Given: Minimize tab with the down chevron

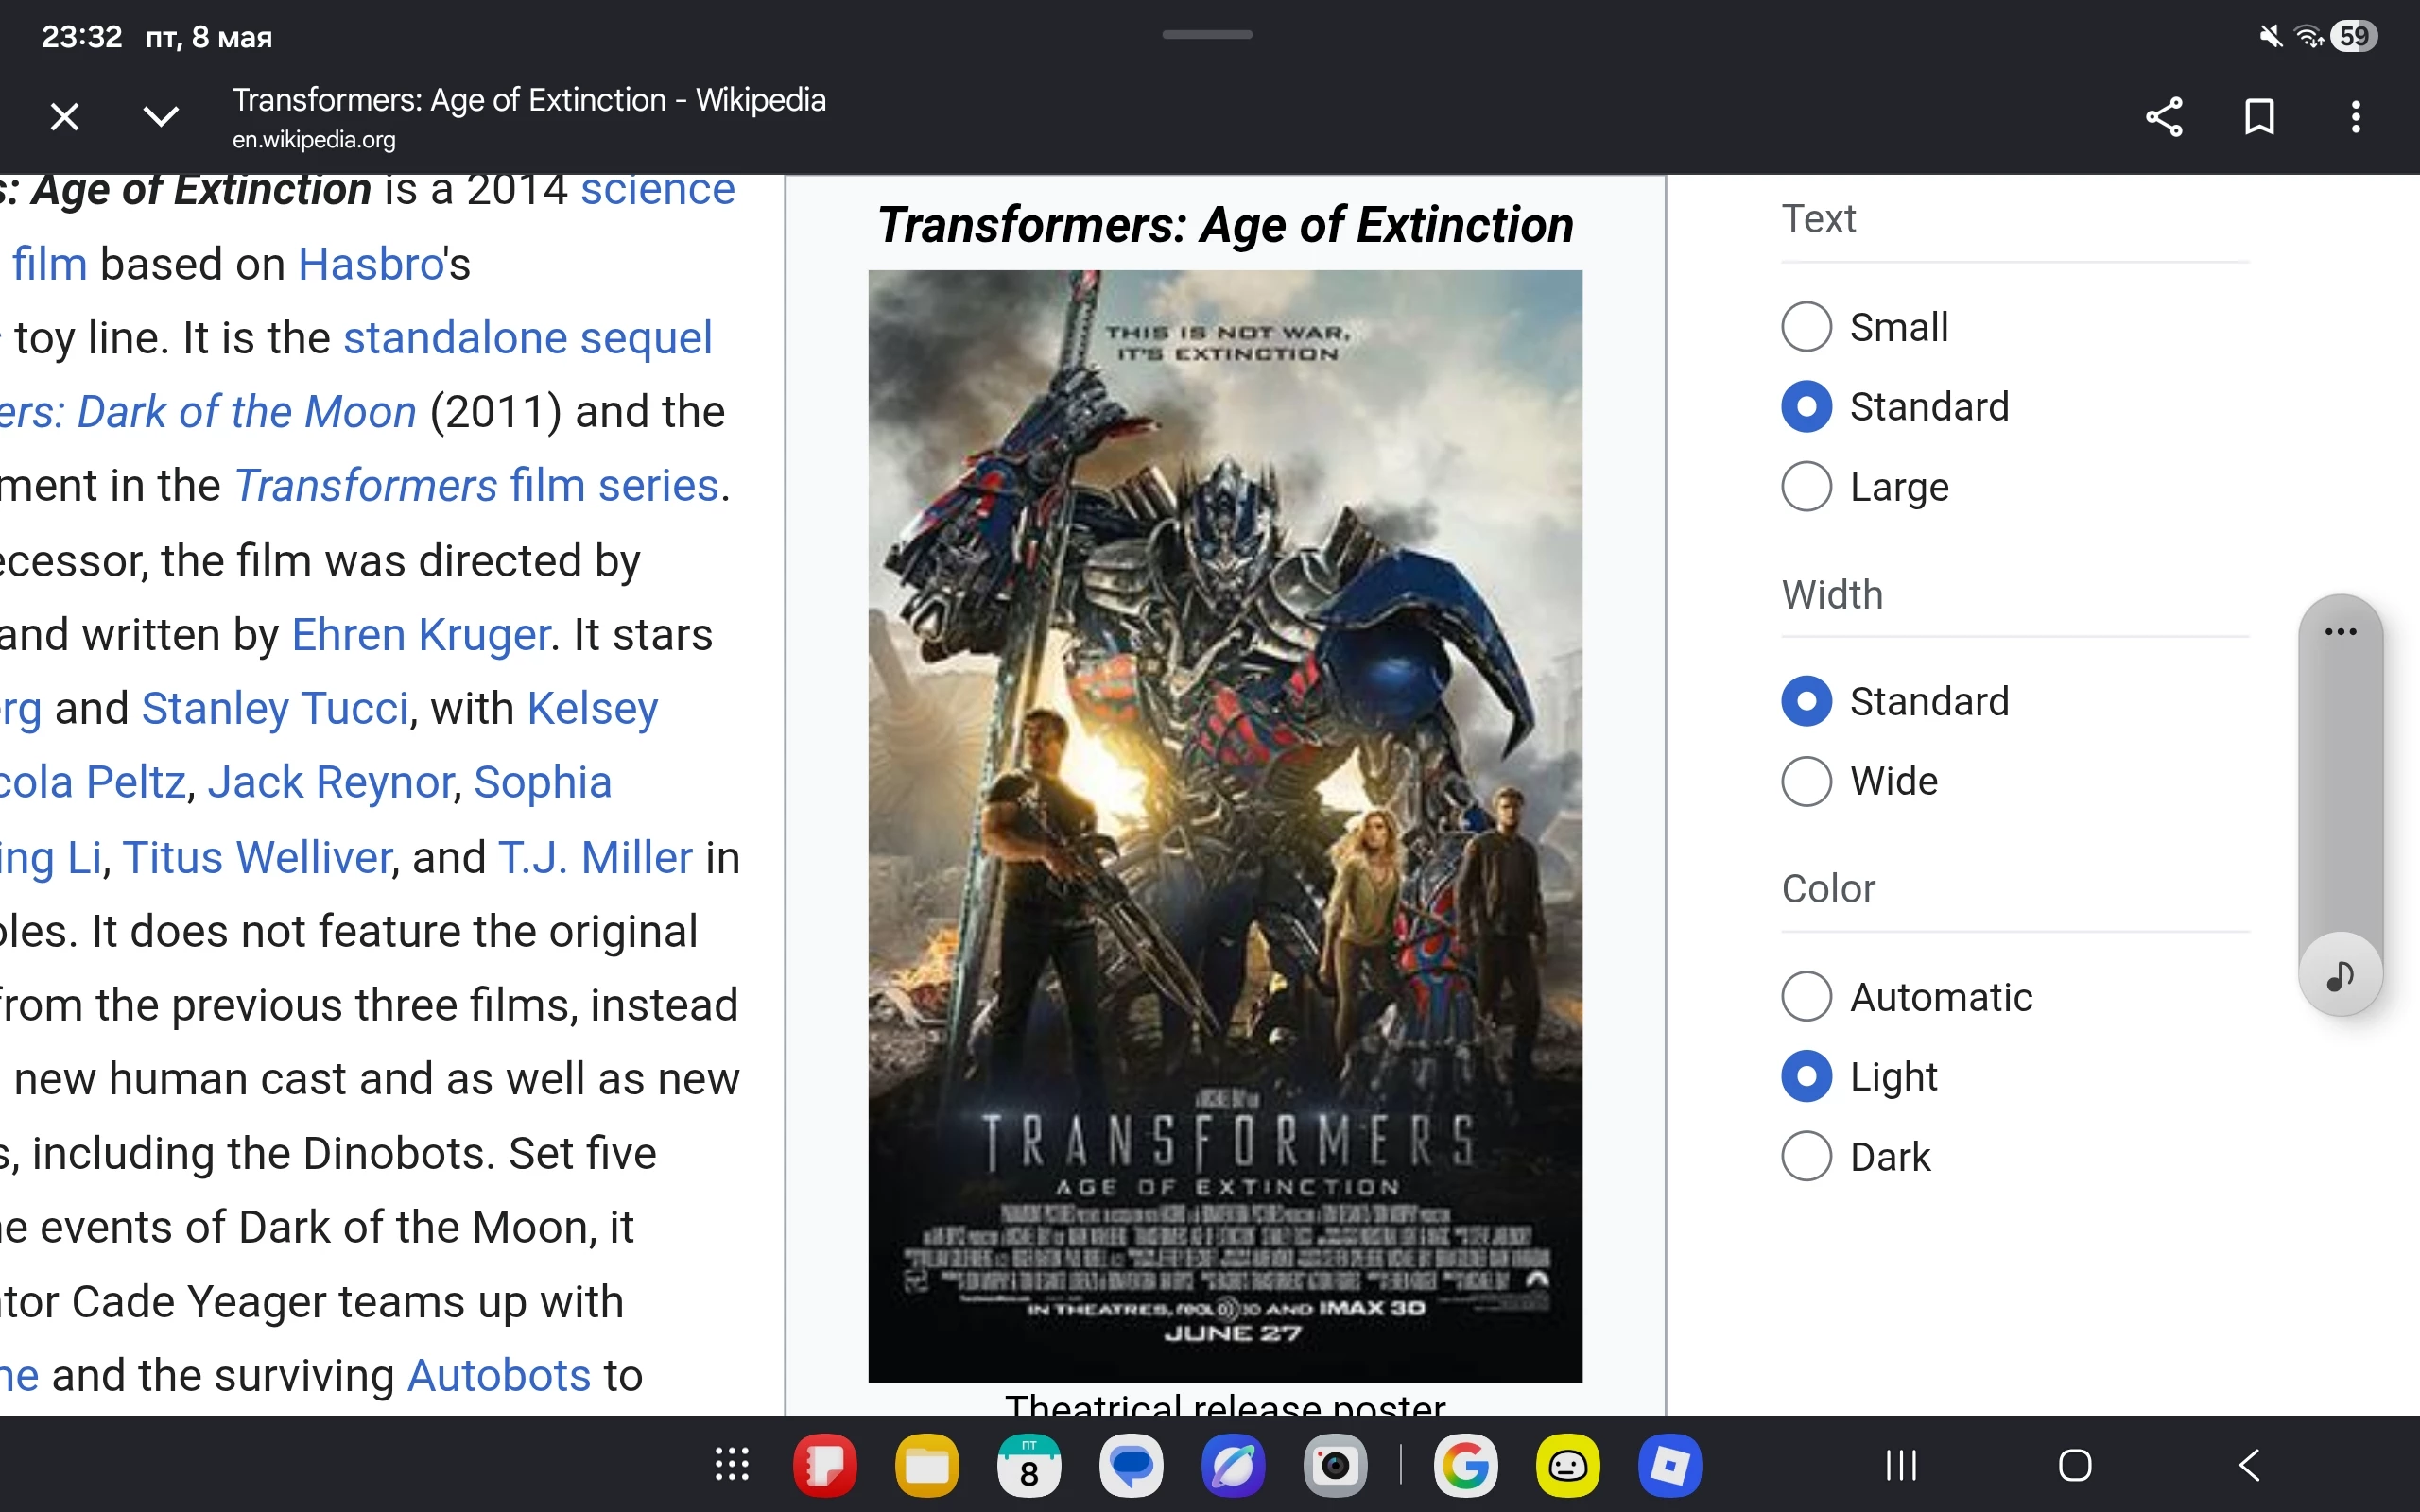Looking at the screenshot, I should (161, 117).
